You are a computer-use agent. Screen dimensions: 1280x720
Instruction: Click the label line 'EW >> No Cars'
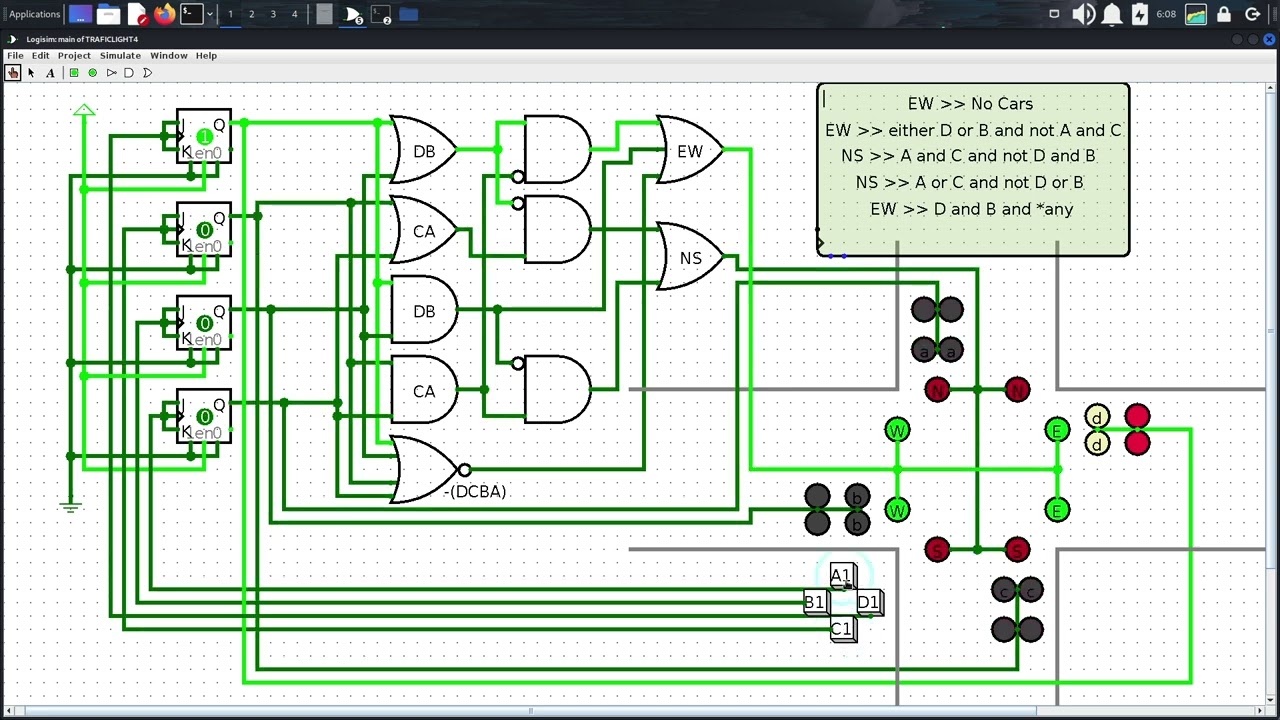coord(970,103)
